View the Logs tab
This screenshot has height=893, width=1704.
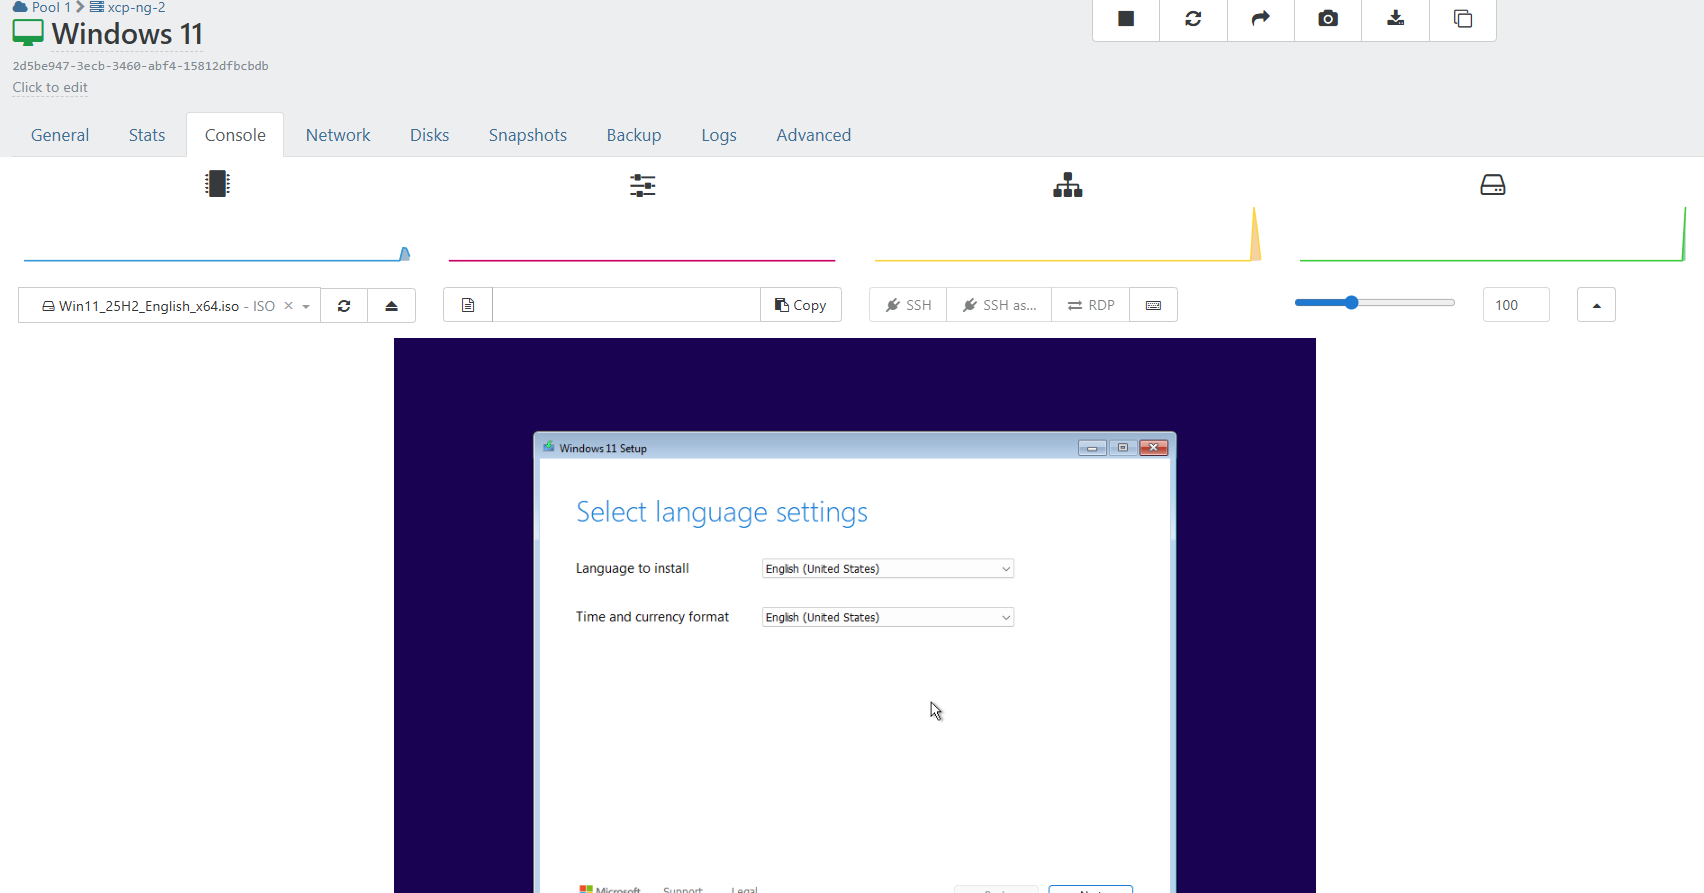(x=719, y=135)
